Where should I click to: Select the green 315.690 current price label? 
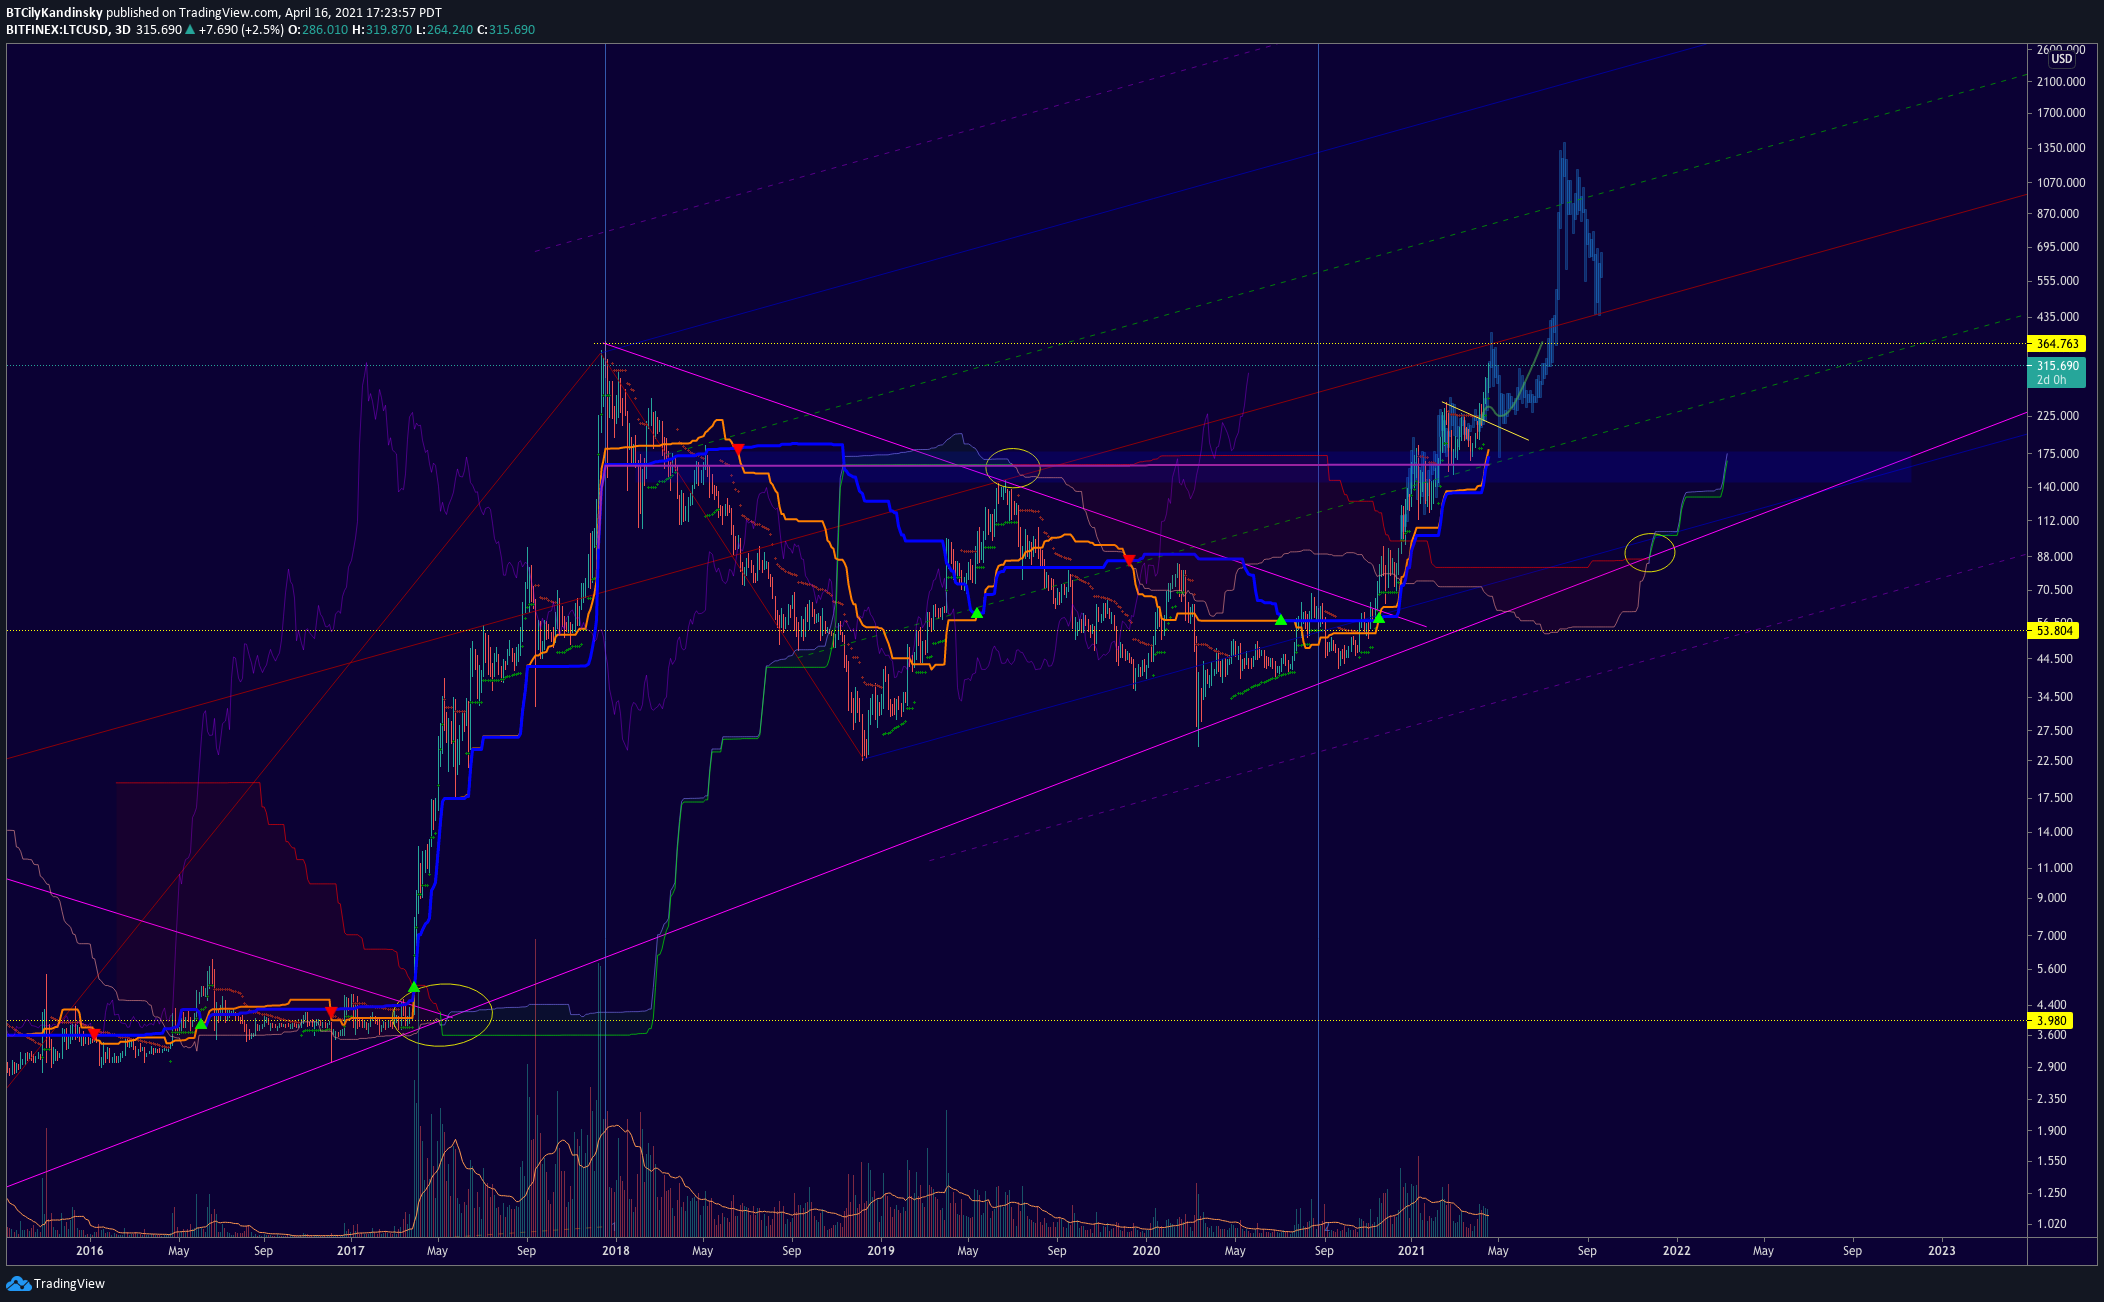coord(2056,372)
